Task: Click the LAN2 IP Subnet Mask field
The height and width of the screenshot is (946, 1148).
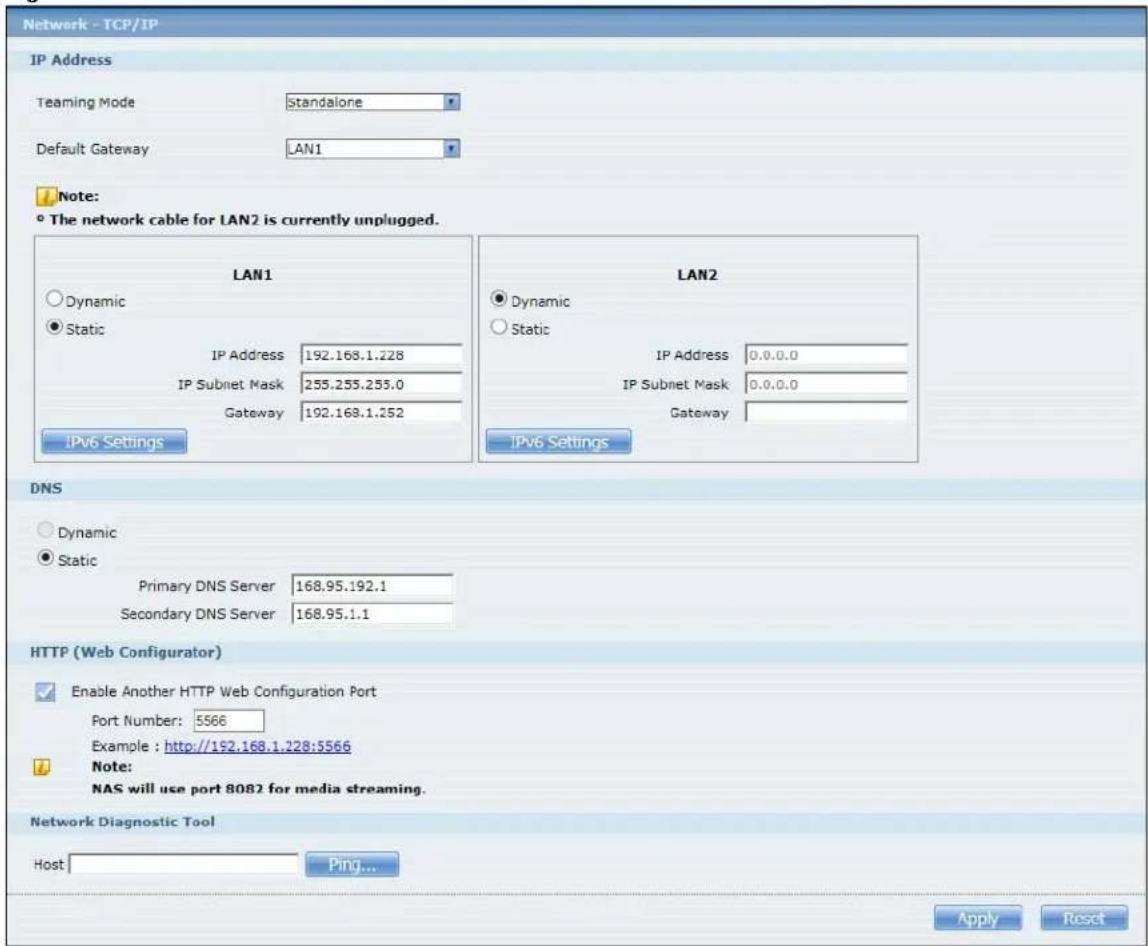Action: click(x=827, y=384)
